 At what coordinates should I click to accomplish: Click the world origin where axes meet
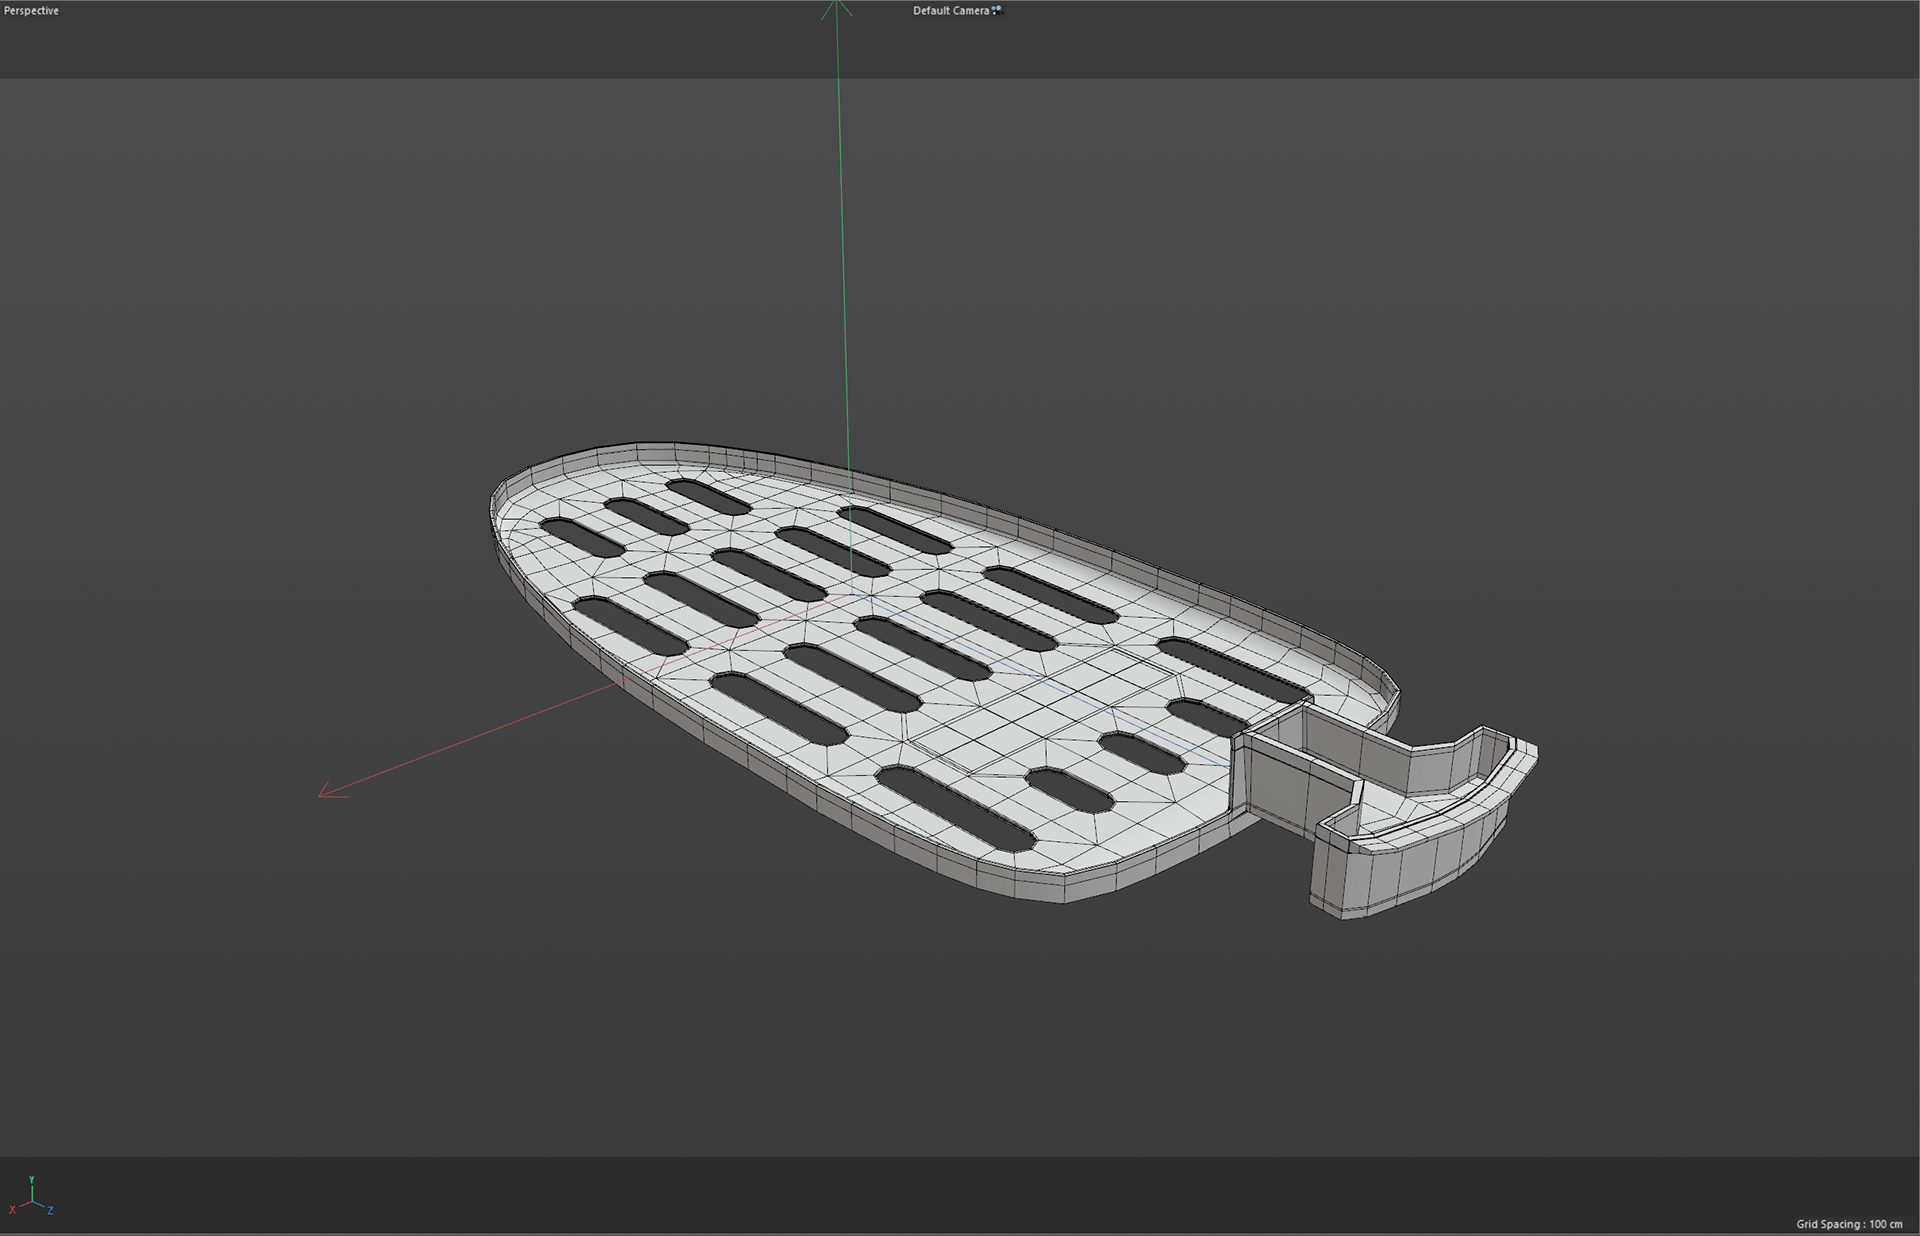click(852, 595)
